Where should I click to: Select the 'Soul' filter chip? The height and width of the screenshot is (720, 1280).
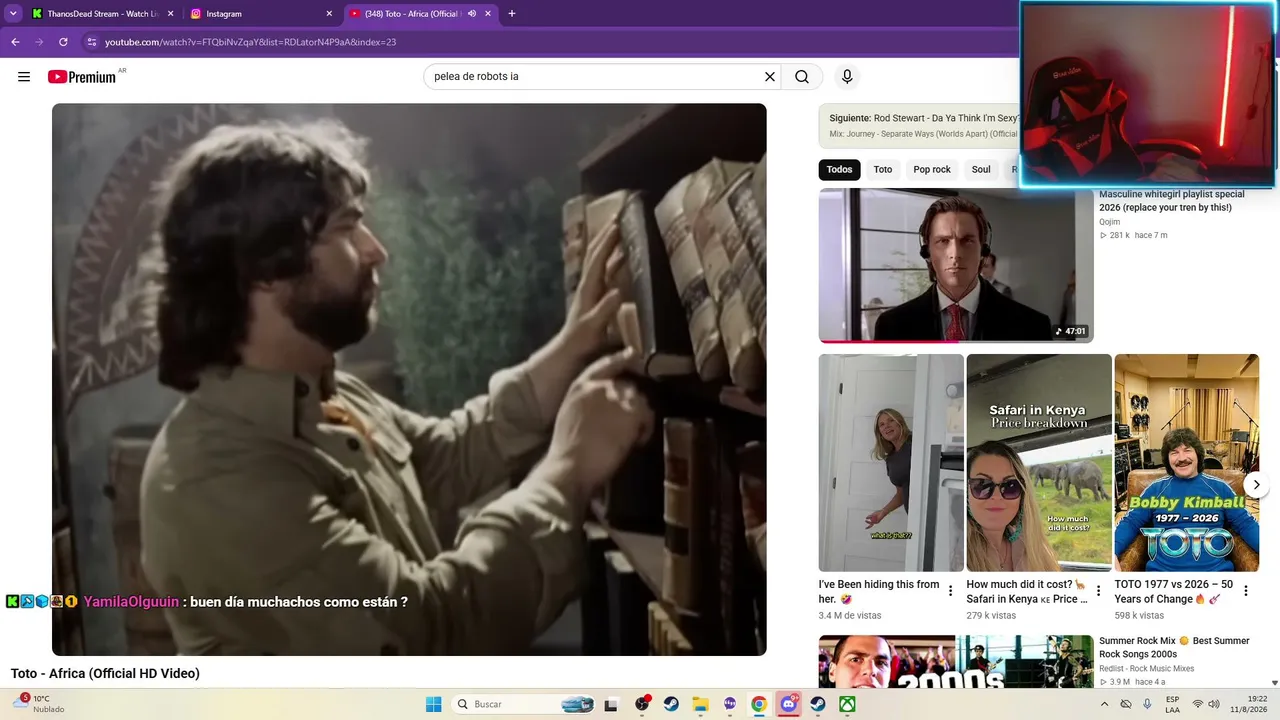[981, 169]
